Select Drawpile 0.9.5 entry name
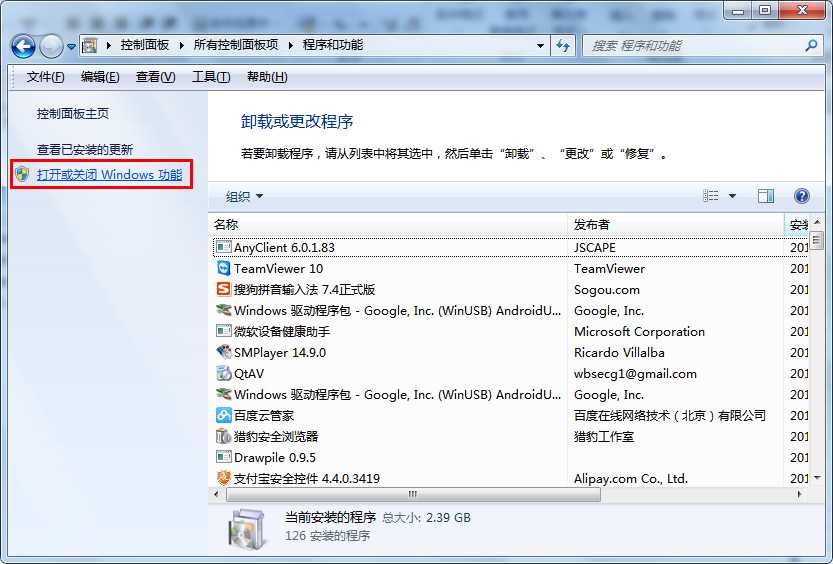 pyautogui.click(x=275, y=457)
